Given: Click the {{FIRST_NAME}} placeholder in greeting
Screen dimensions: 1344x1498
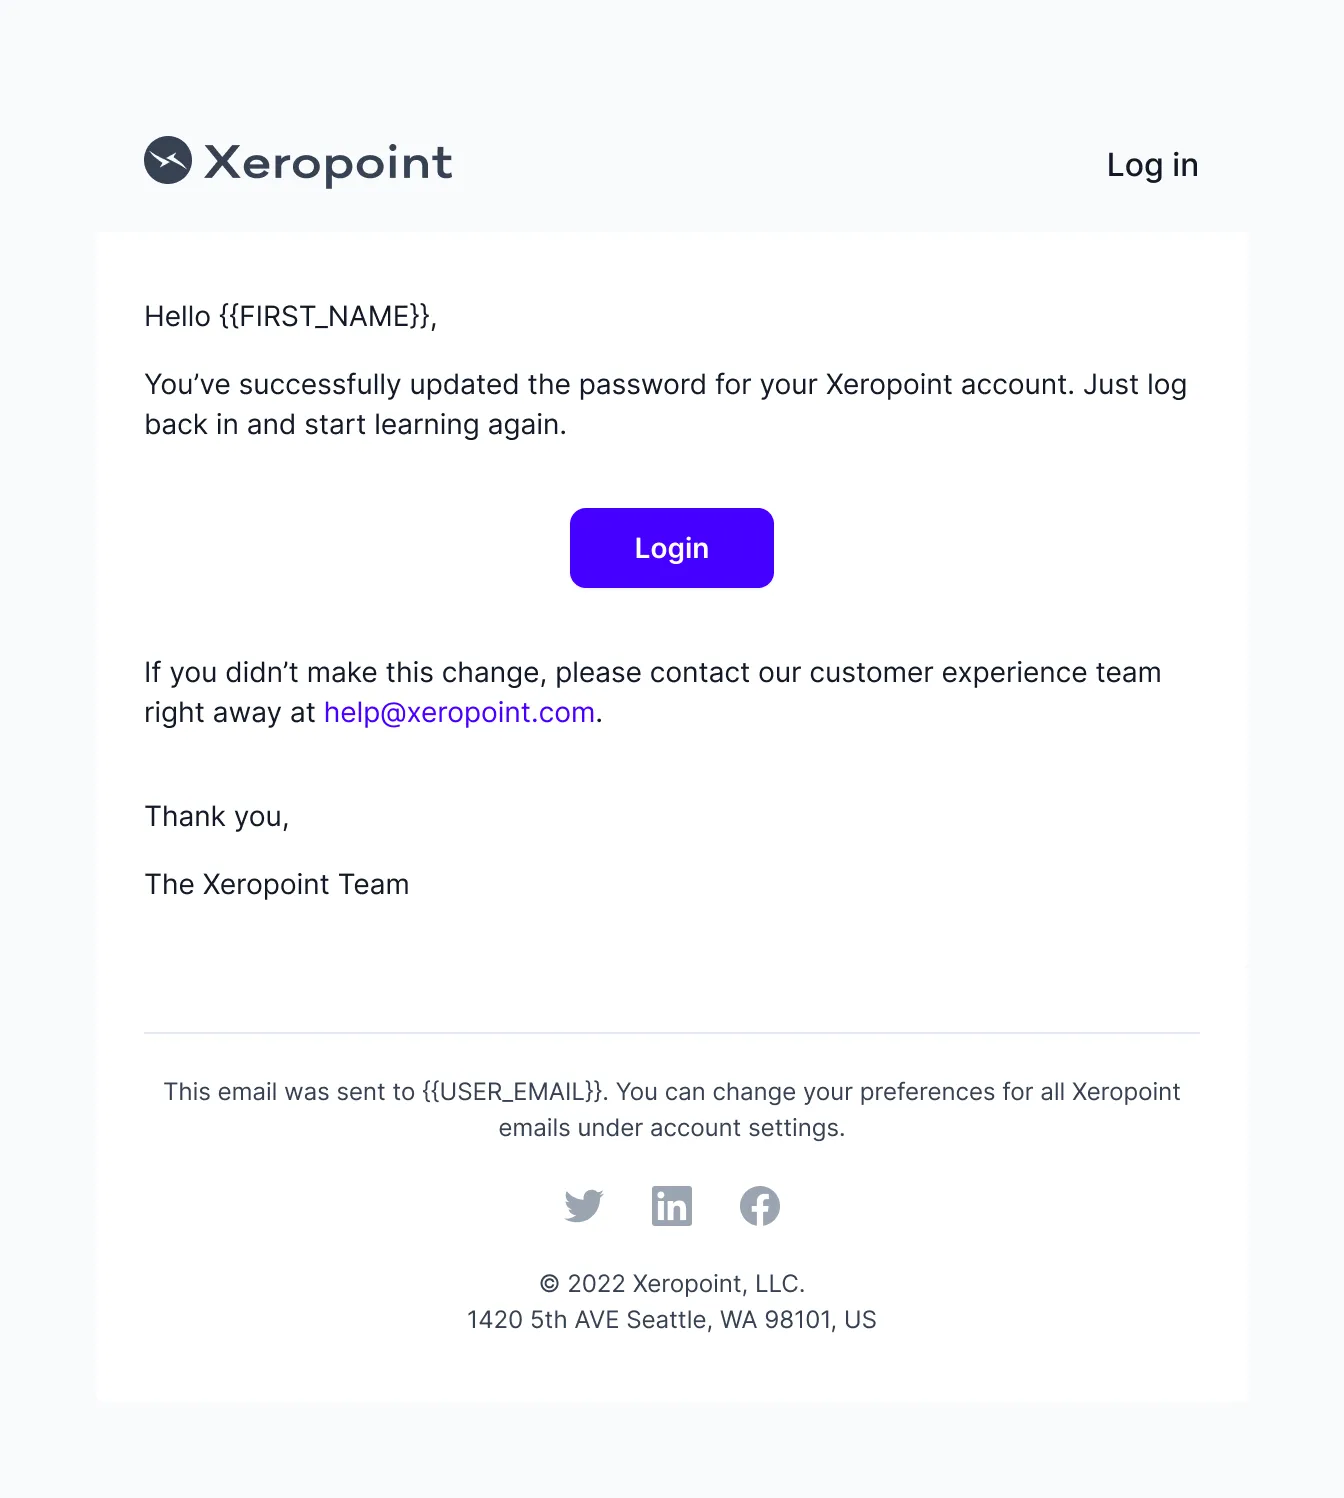Looking at the screenshot, I should (x=325, y=316).
